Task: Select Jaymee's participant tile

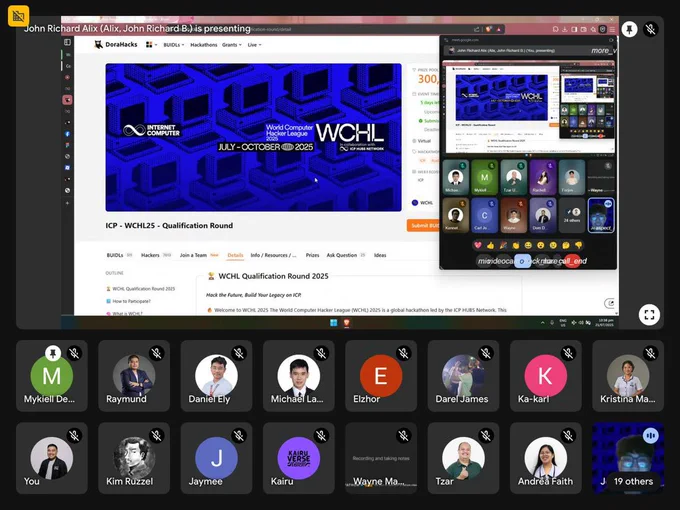Action: click(x=216, y=458)
